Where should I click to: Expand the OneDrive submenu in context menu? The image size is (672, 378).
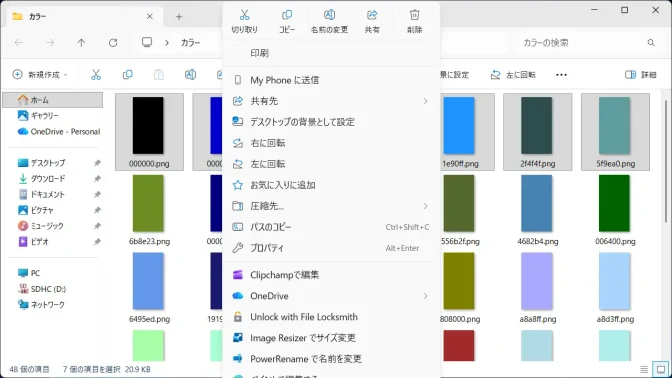click(331, 296)
